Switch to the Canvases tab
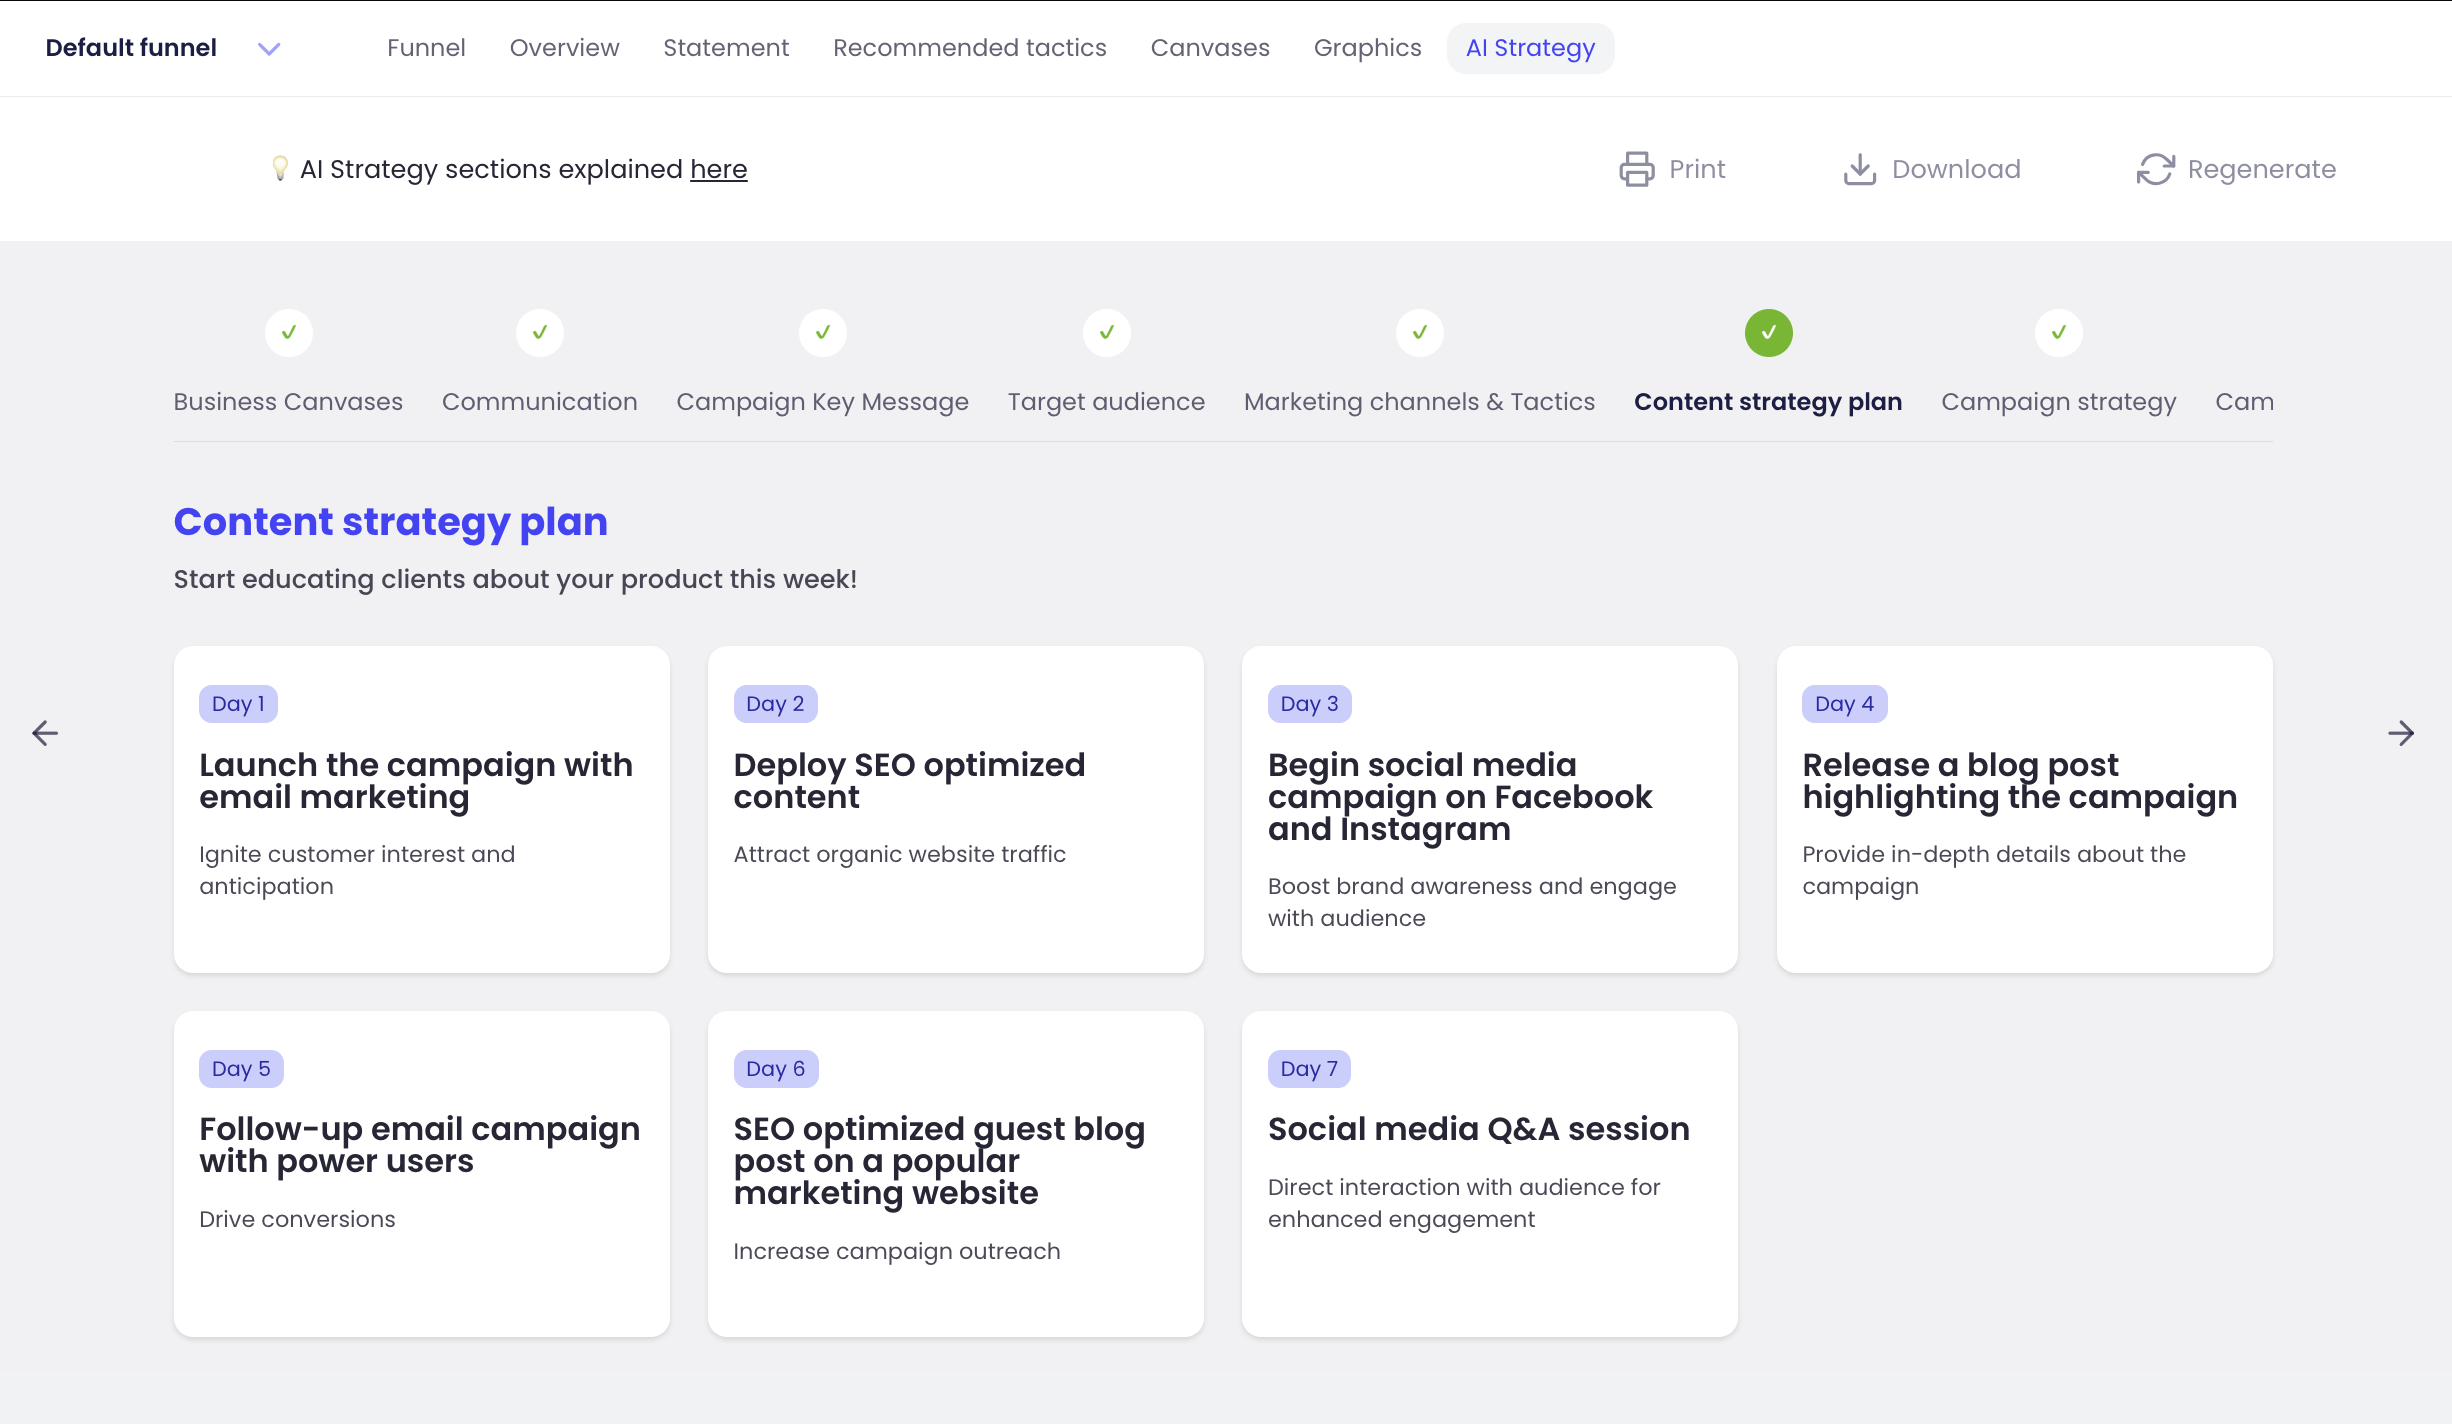2452x1424 pixels. point(1210,47)
